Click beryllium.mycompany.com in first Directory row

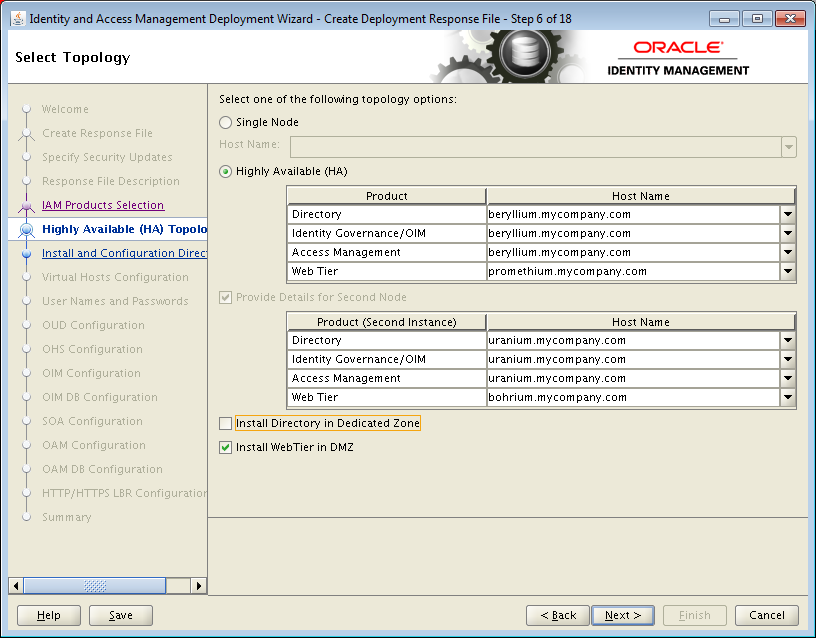[x=633, y=214]
